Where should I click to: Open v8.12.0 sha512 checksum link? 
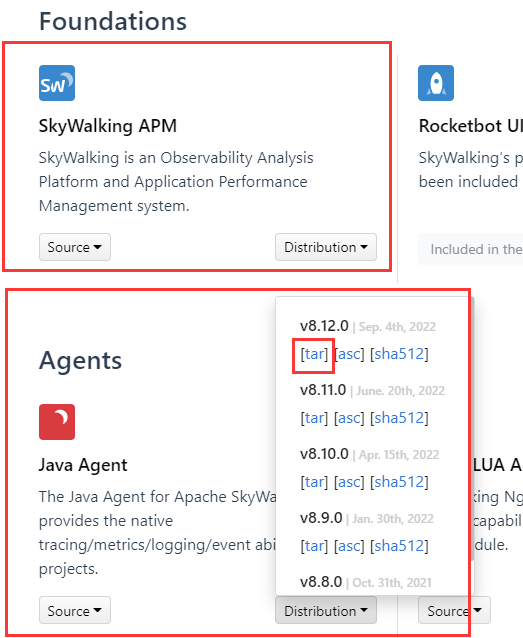tap(399, 354)
